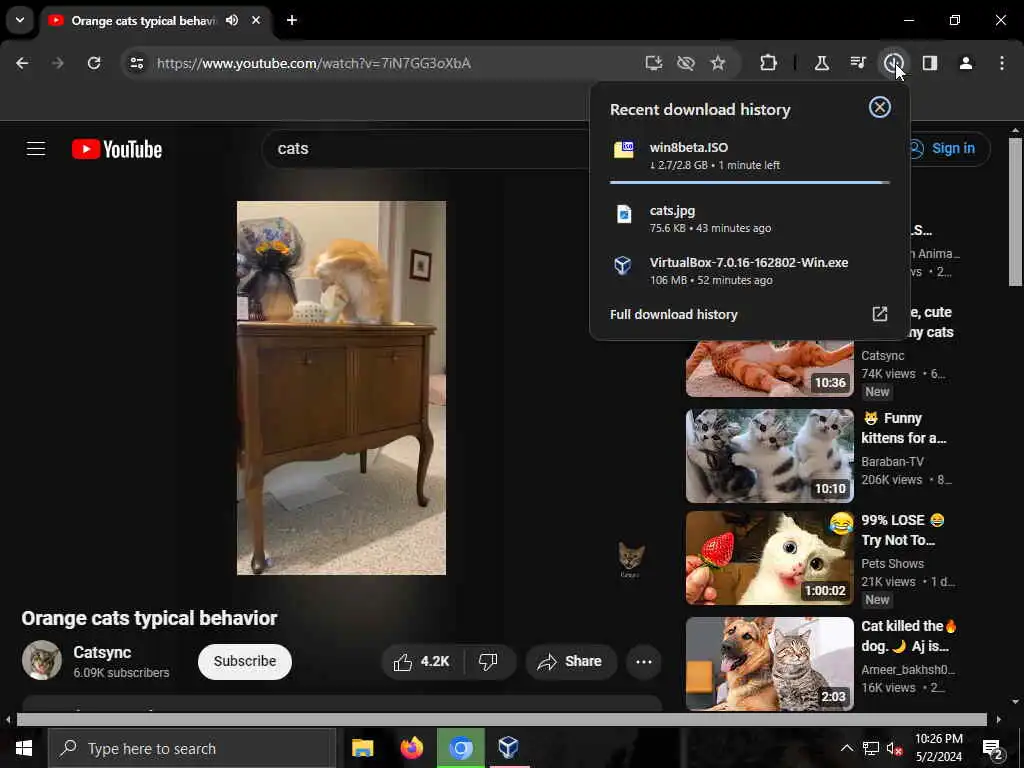This screenshot has height=768, width=1024.
Task: Open the 99% LOSE Try Not To video title
Action: click(903, 530)
